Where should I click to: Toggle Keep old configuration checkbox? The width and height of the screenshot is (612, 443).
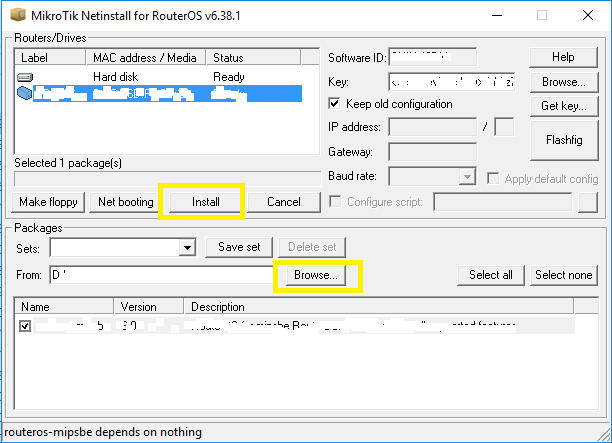click(x=334, y=104)
